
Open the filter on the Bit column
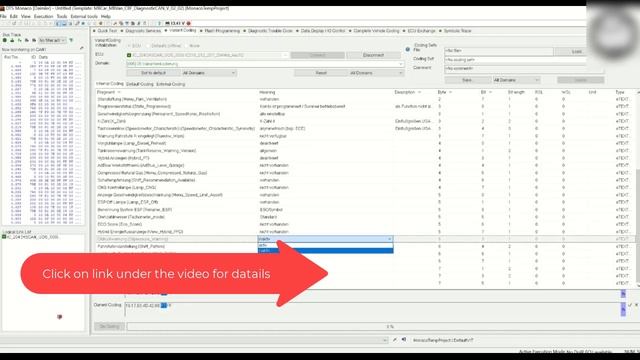[490, 92]
